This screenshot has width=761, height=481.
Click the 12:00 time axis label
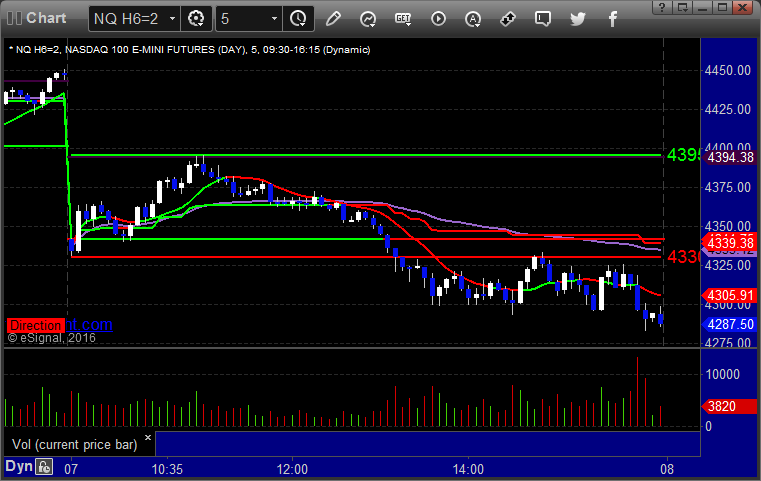tap(292, 469)
